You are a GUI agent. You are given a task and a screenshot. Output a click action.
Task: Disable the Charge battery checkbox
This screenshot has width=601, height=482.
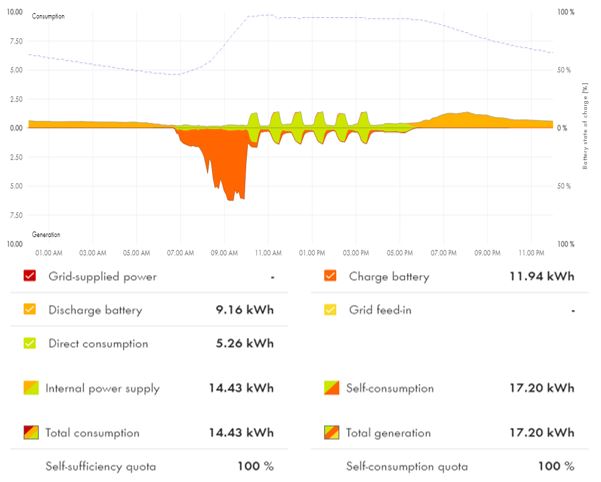(331, 276)
